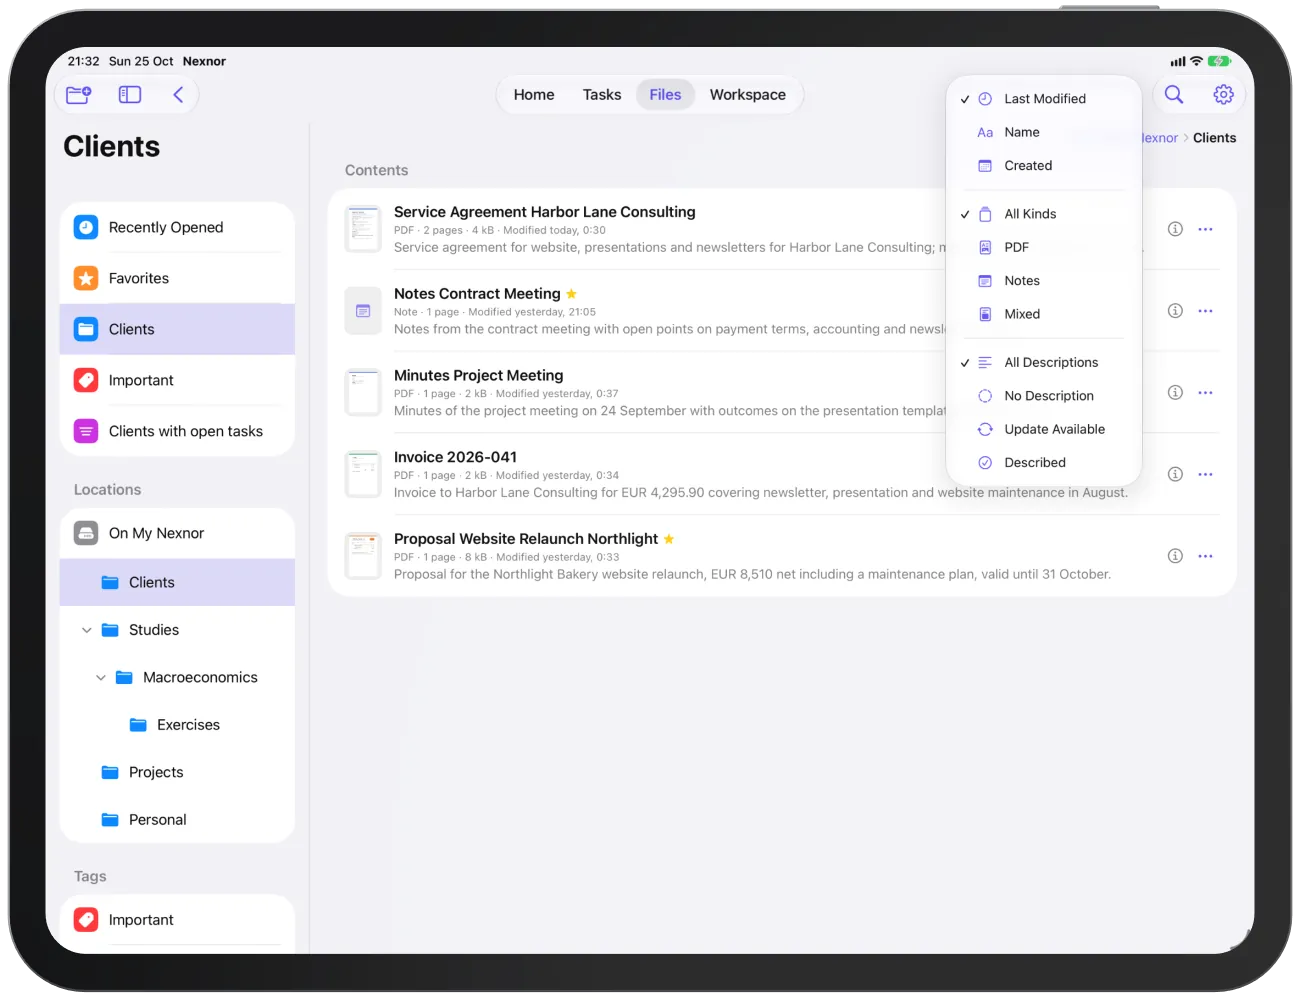Toggle the sidebar panel icon
Image resolution: width=1300 pixels, height=998 pixels.
click(130, 95)
